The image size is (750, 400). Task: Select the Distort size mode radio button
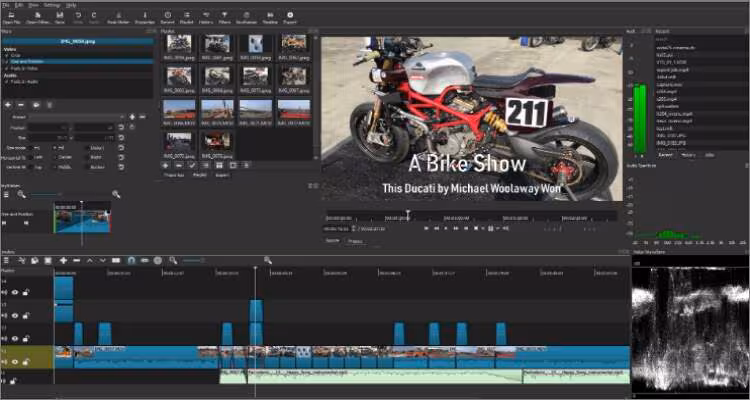tap(88, 148)
